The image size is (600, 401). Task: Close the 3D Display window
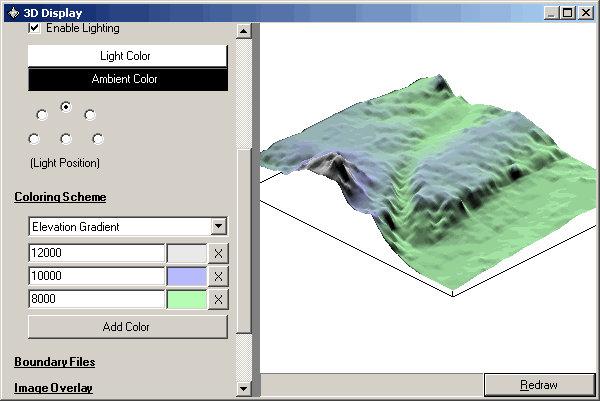coord(586,13)
